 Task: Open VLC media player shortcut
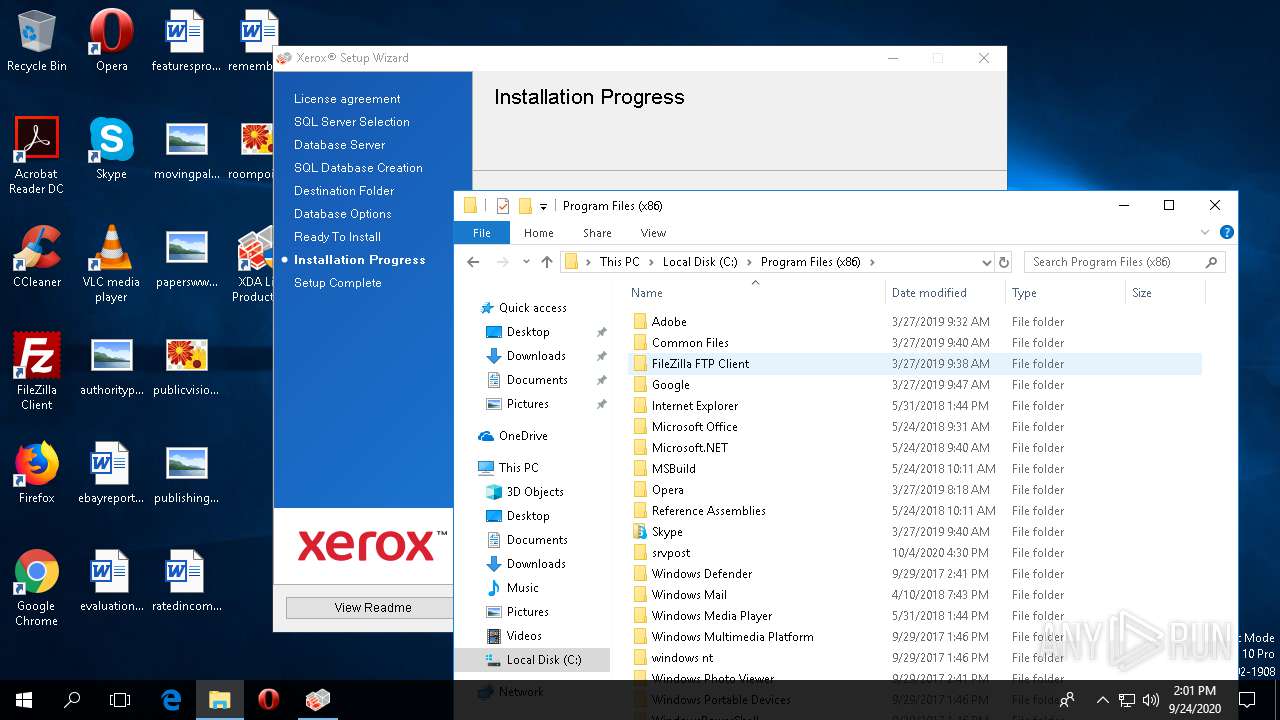[111, 264]
